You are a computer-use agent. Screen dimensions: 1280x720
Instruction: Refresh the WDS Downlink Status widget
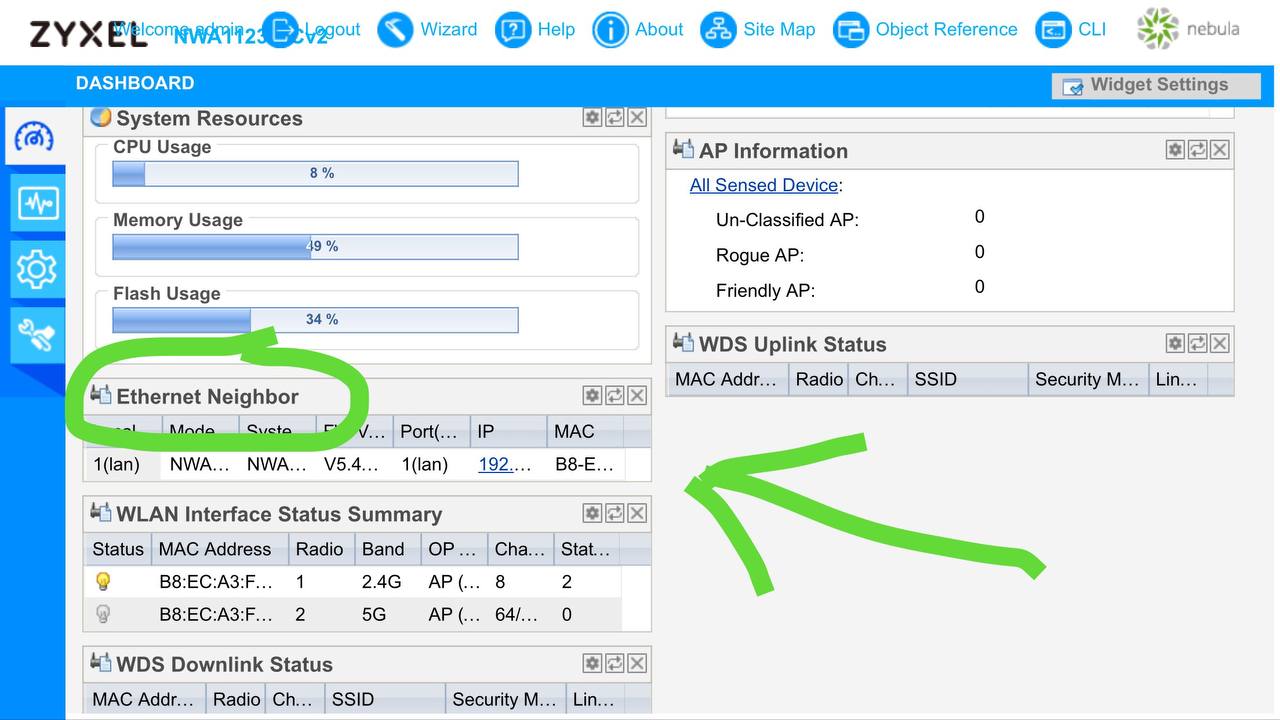[615, 663]
